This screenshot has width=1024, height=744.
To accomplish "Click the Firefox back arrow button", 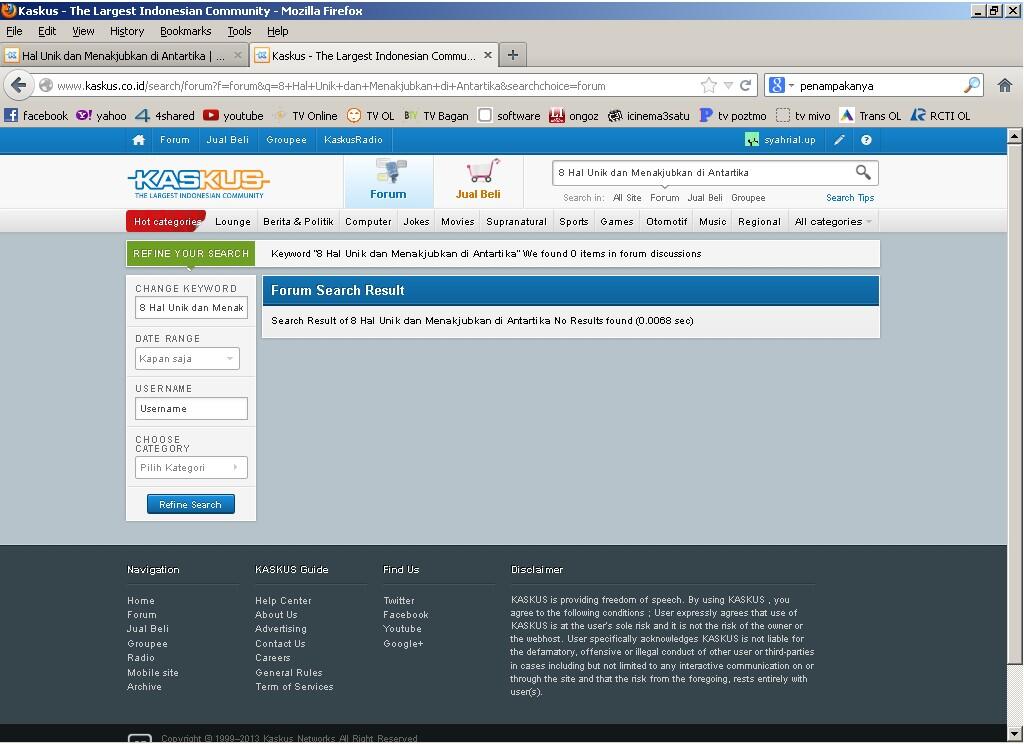I will [x=18, y=85].
